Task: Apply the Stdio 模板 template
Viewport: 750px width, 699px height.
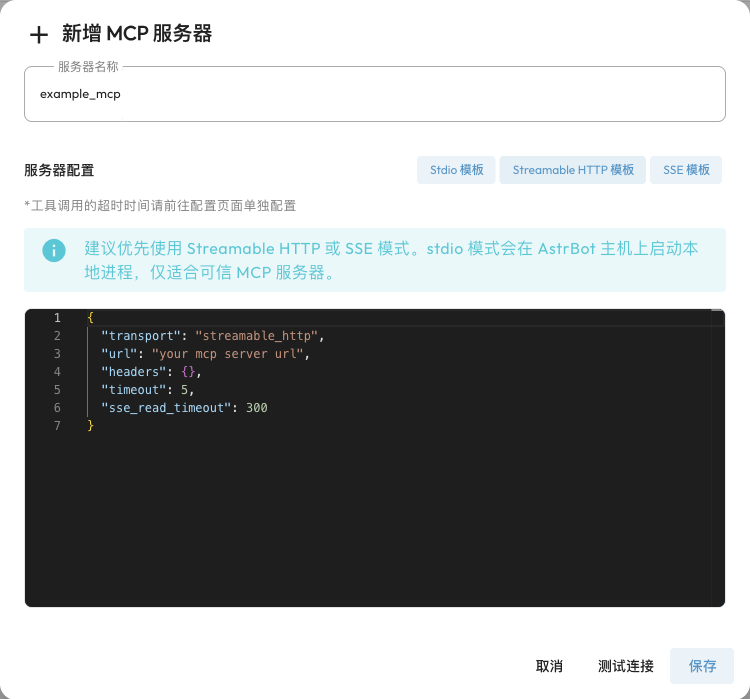Action: [456, 170]
